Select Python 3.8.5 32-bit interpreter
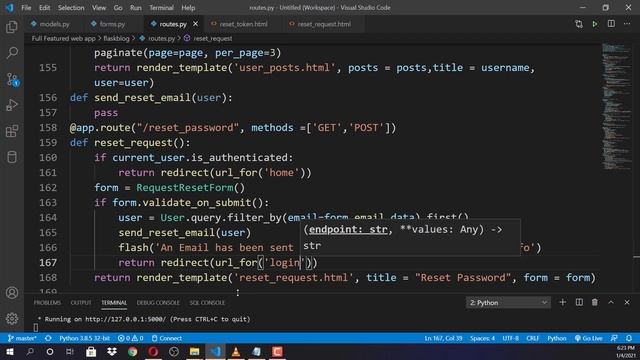 [84, 338]
